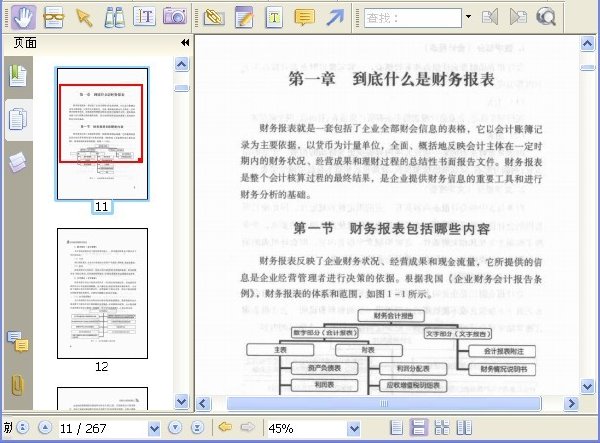Image resolution: width=600 pixels, height=443 pixels.
Task: Attach a file using paperclip tool
Action: click(214, 18)
